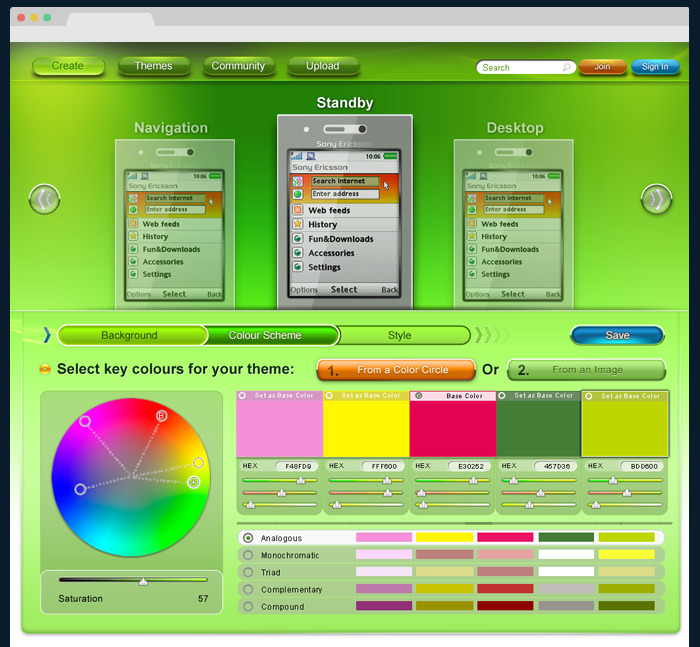The height and width of the screenshot is (647, 700).
Task: Click the Fun&Downloads icon on Standby phone
Action: pyautogui.click(x=298, y=238)
